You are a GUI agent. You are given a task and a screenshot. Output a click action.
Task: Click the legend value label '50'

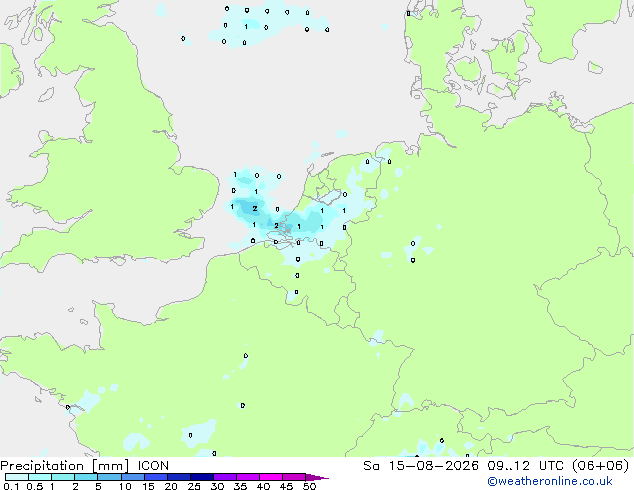(309, 486)
